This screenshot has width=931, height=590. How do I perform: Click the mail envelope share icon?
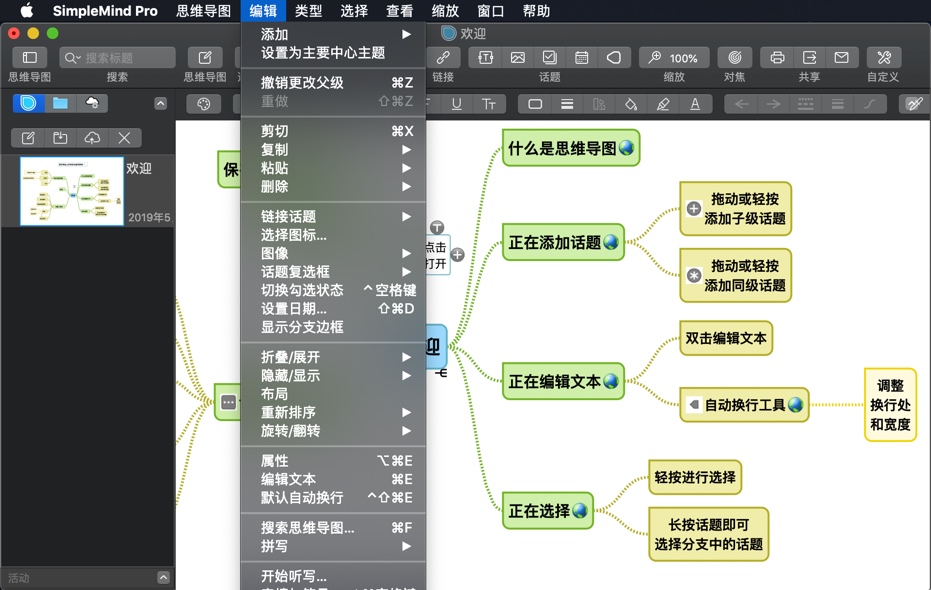point(841,58)
